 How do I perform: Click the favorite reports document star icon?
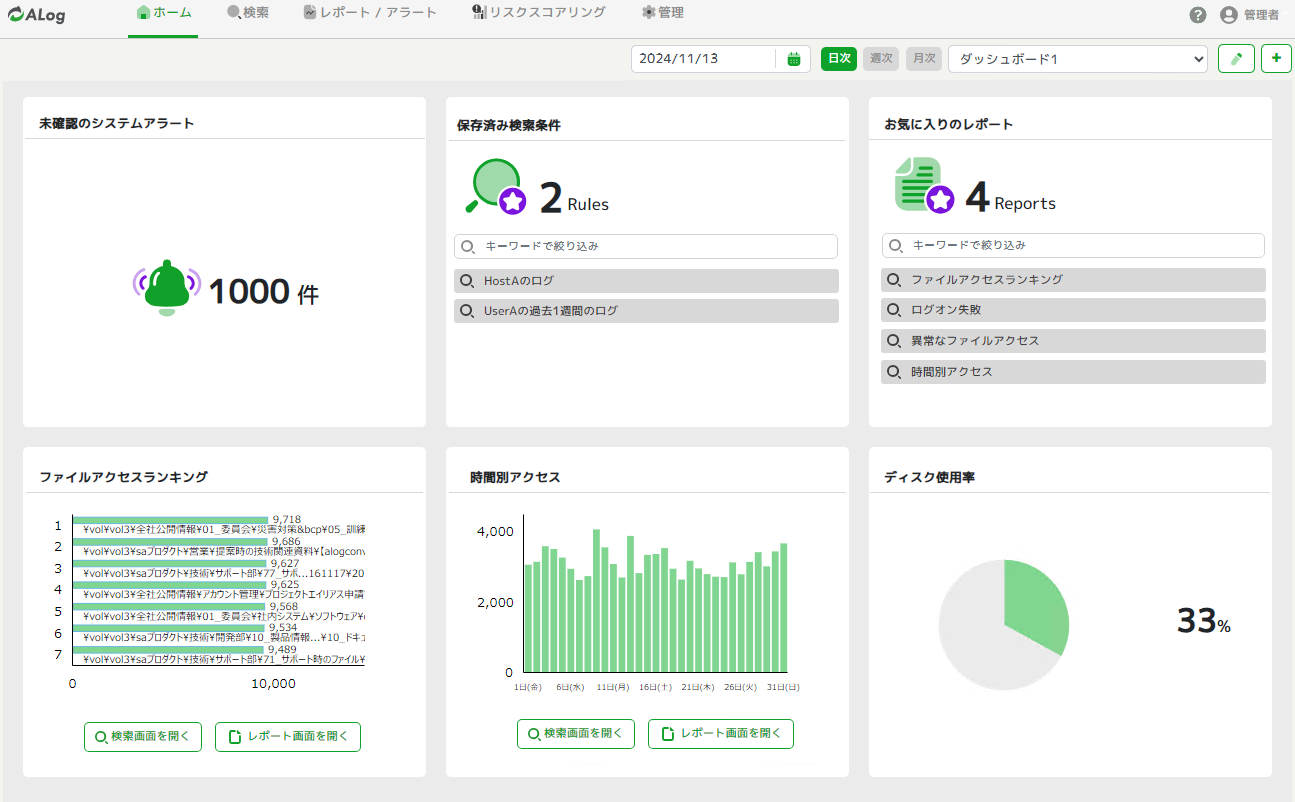click(924, 185)
